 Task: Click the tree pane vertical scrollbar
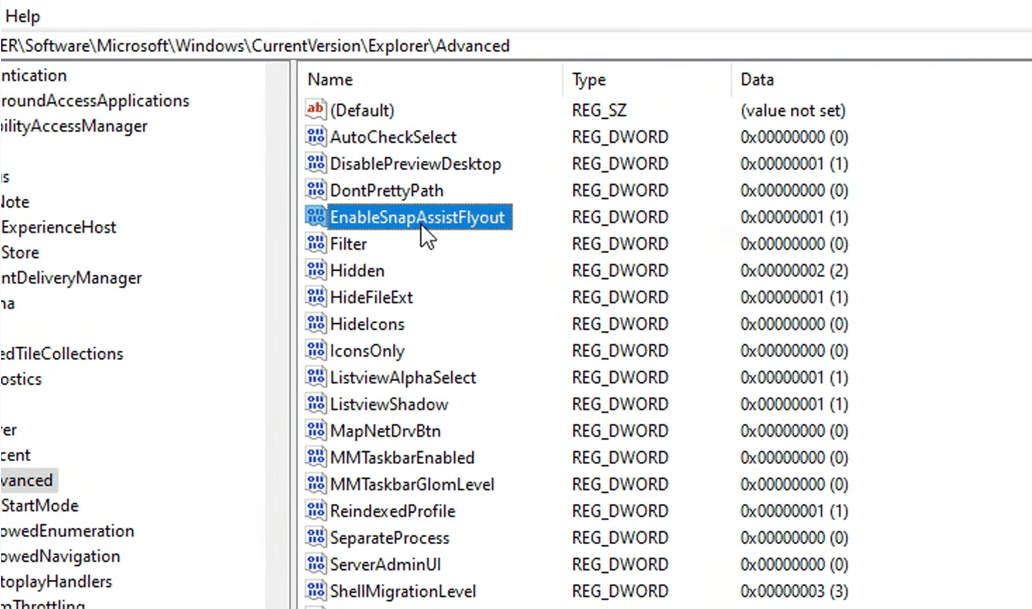275,334
